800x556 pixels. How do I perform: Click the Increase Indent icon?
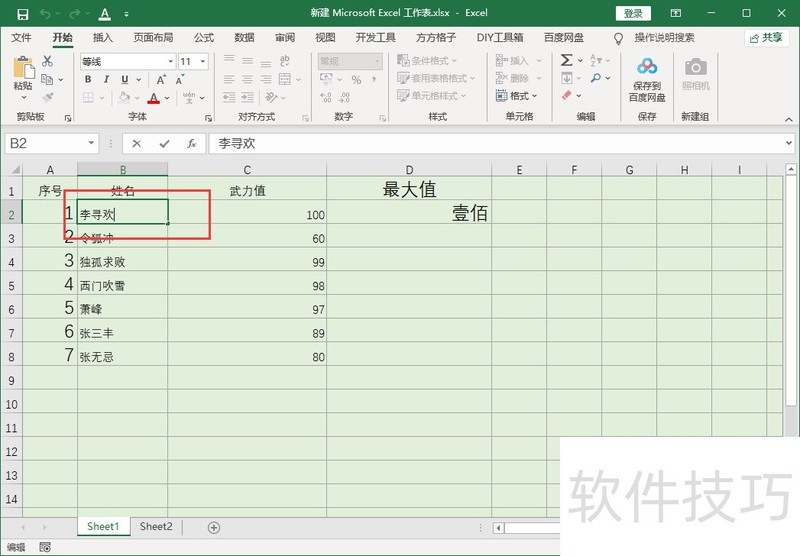click(248, 97)
